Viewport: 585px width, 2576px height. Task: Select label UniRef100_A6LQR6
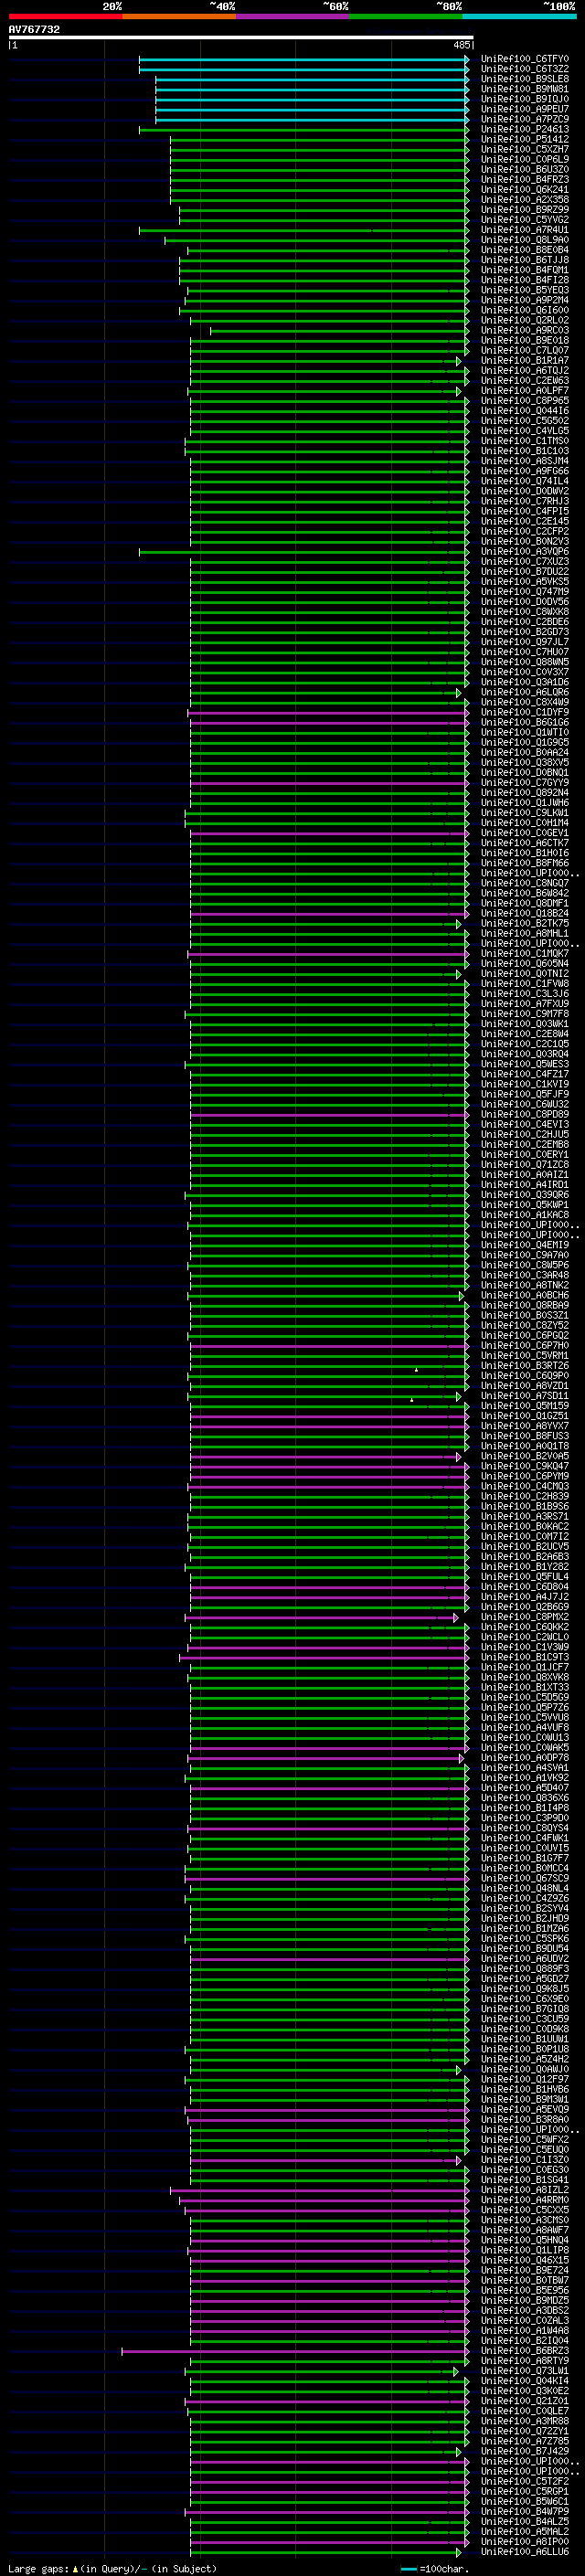click(x=524, y=692)
